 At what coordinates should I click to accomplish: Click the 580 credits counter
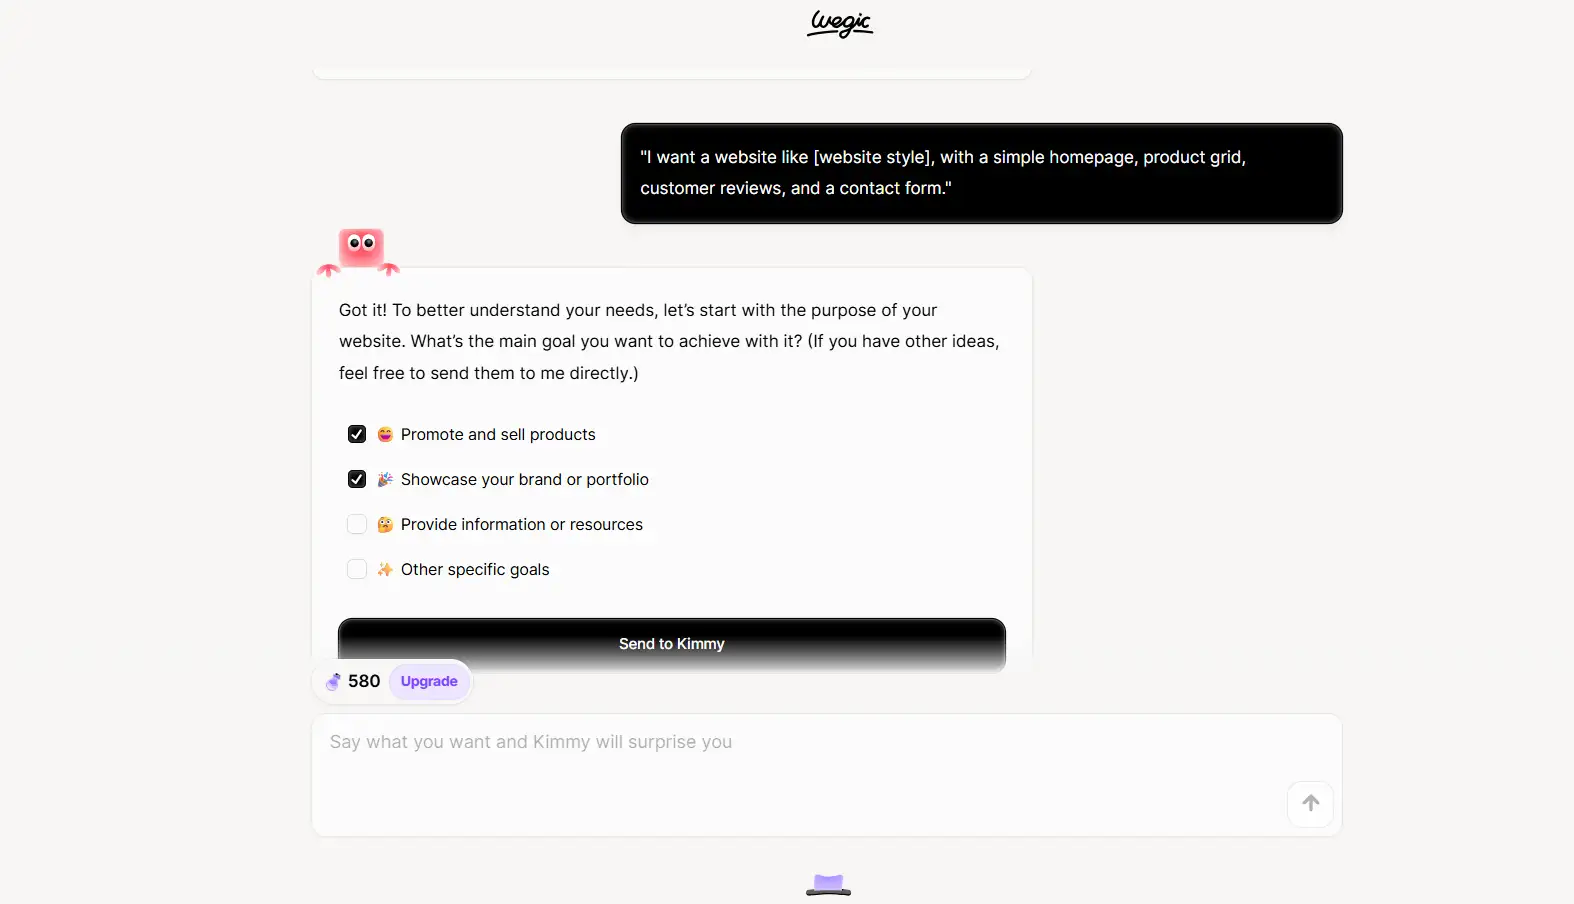364,682
